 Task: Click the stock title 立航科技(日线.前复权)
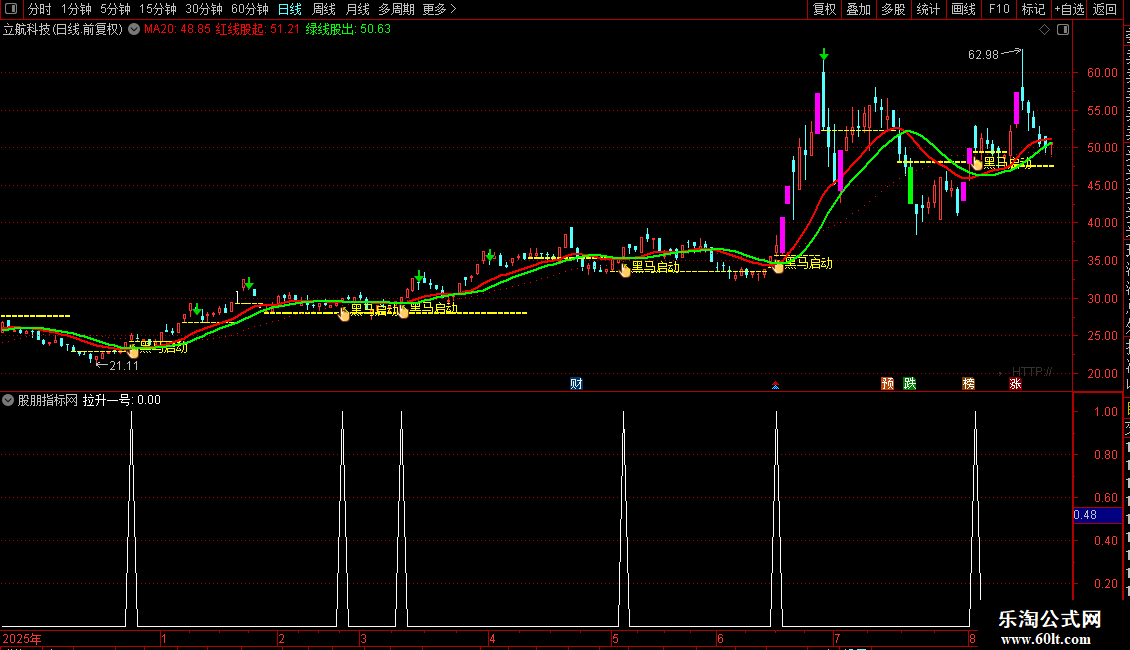tap(63, 30)
